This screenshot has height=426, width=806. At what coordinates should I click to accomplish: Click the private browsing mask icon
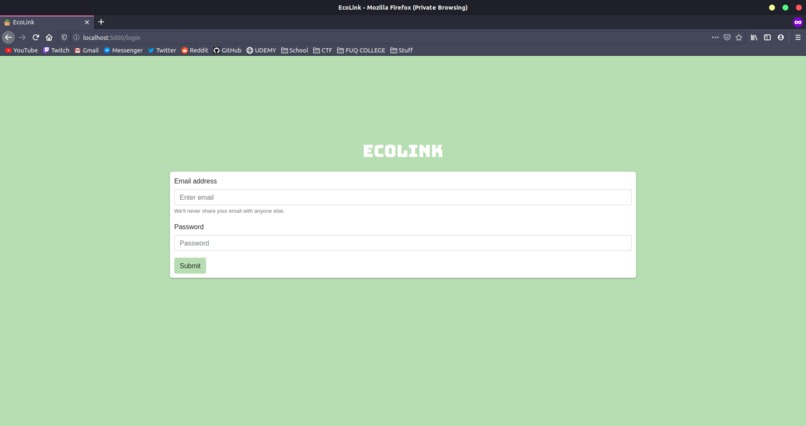click(x=798, y=22)
